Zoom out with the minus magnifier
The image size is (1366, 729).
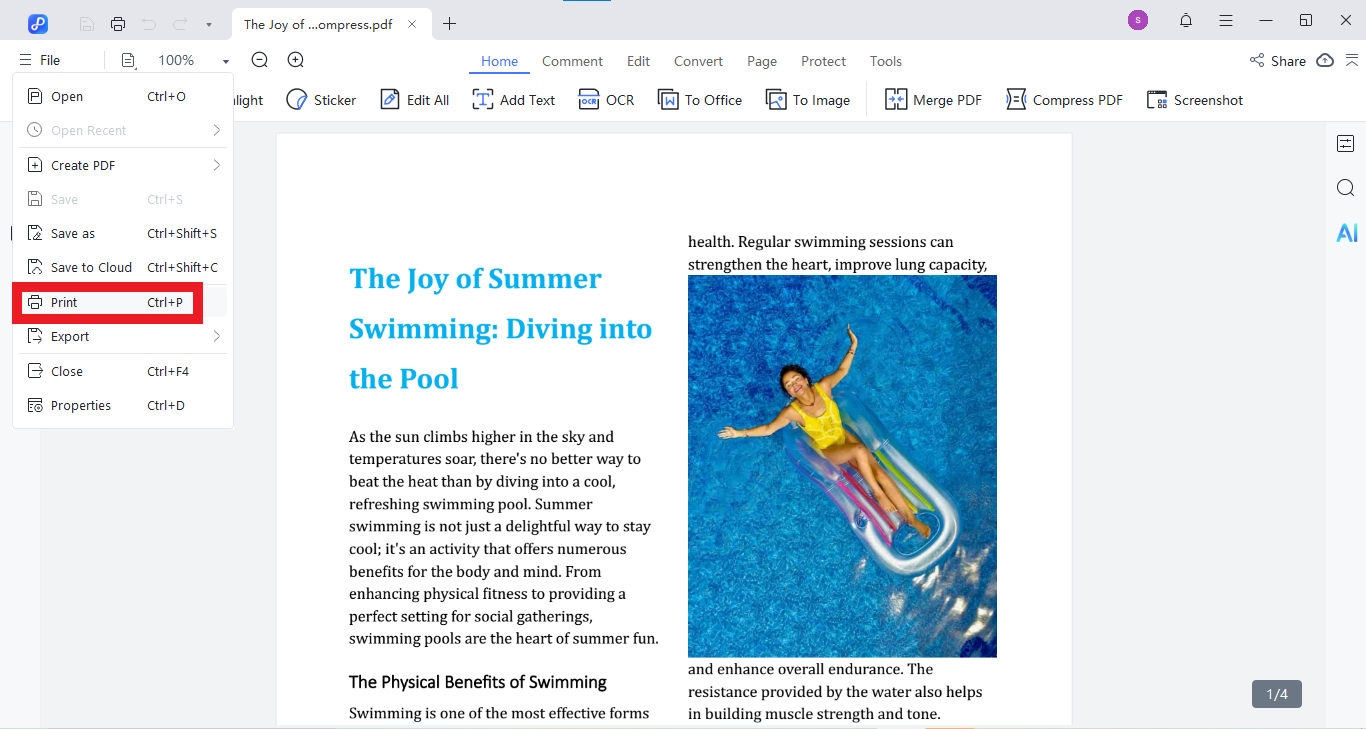[260, 60]
